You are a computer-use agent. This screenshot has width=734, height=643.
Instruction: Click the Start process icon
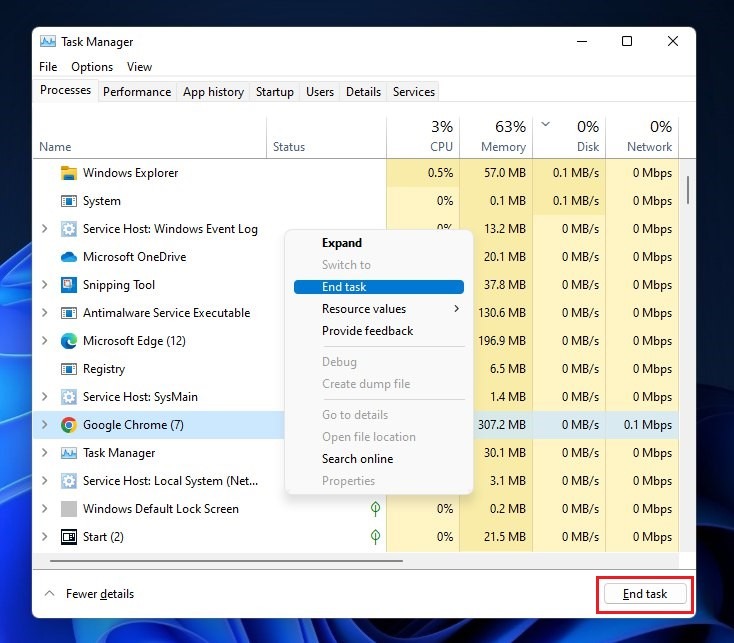(69, 537)
